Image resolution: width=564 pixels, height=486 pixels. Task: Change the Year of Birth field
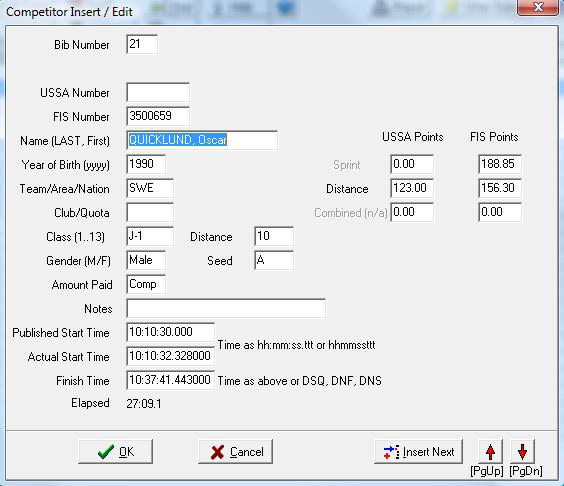pyautogui.click(x=146, y=164)
